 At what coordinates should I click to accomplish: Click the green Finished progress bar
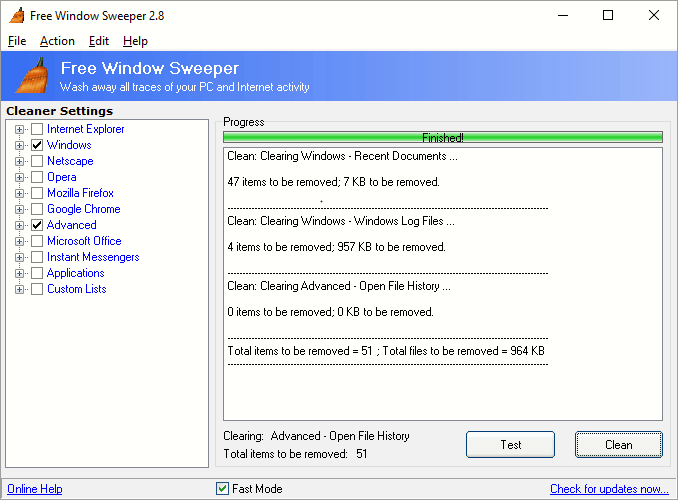click(443, 138)
